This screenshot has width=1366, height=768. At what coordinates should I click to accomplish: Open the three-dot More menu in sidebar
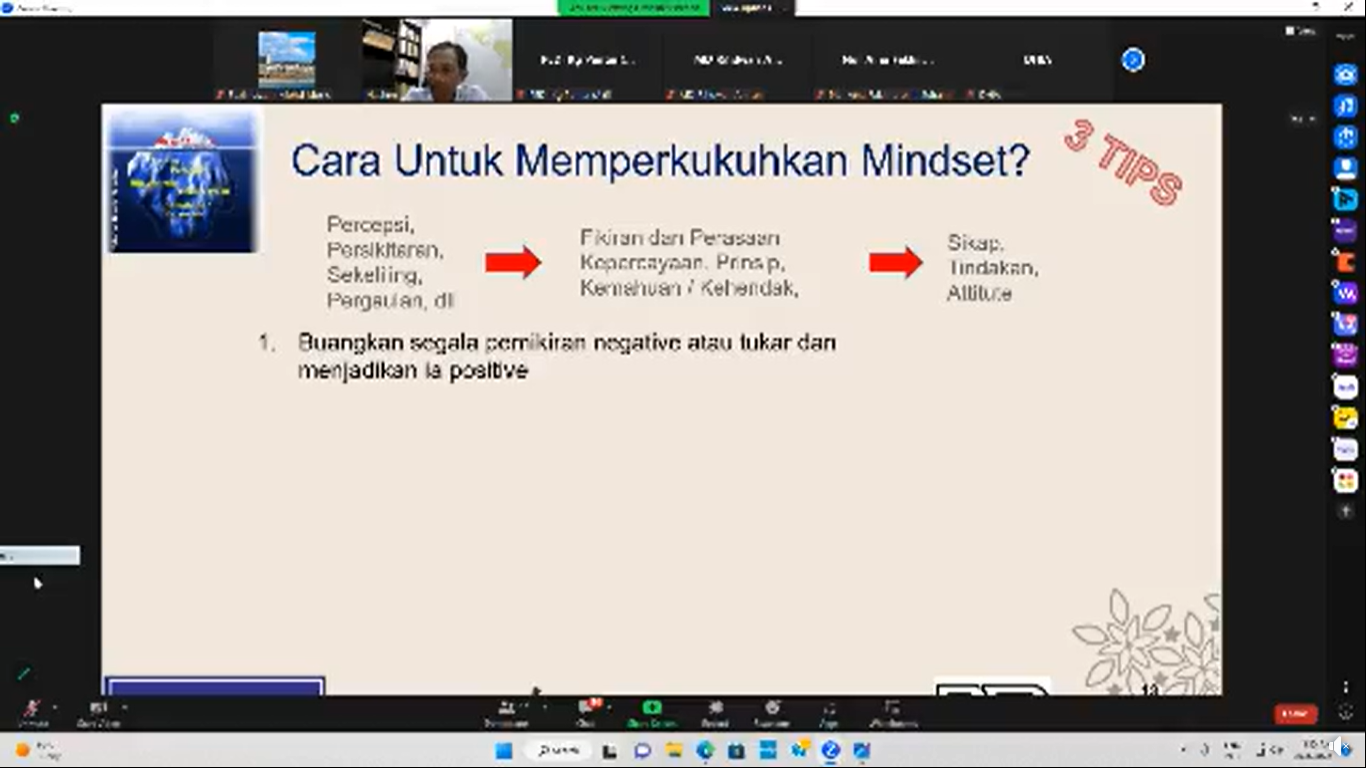pyautogui.click(x=1346, y=687)
